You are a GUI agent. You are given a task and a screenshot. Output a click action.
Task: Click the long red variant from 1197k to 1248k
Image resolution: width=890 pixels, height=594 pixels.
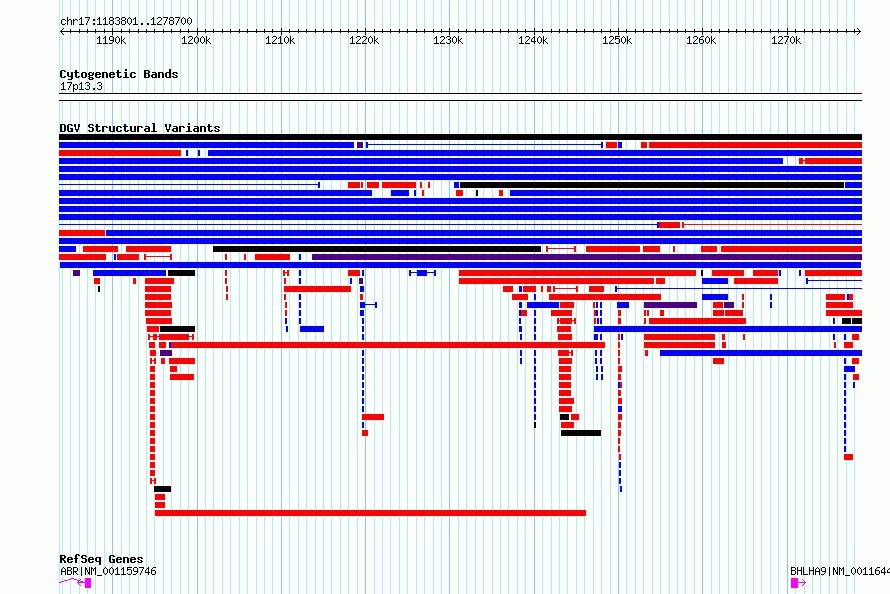tap(388, 345)
